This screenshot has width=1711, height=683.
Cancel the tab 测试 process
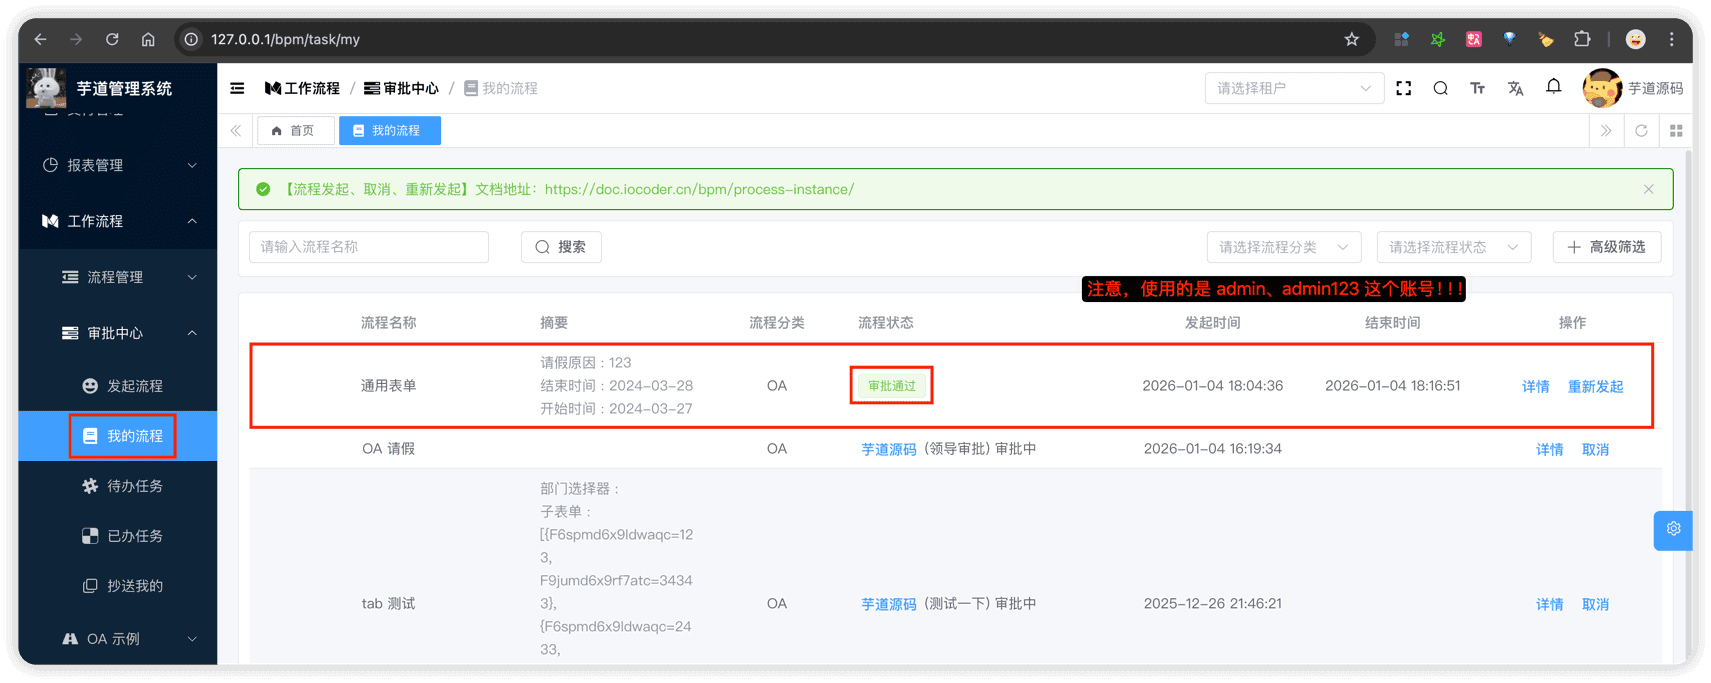coord(1596,604)
